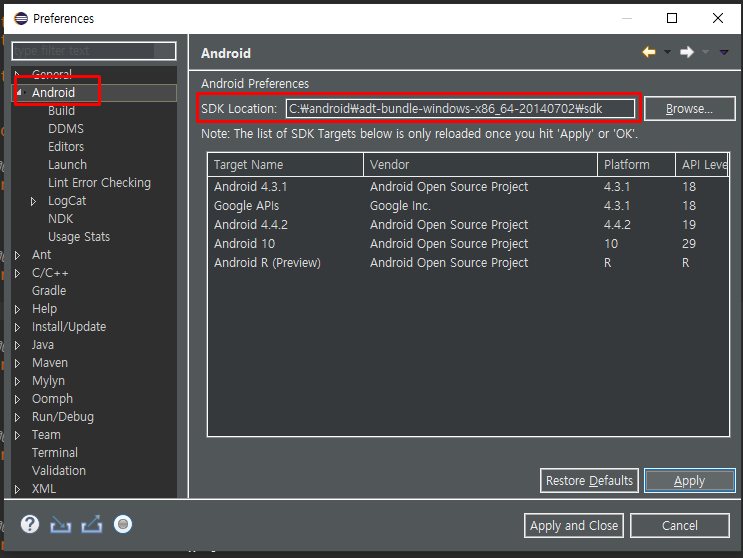Expand the Team tree node
The image size is (743, 558).
(18, 435)
